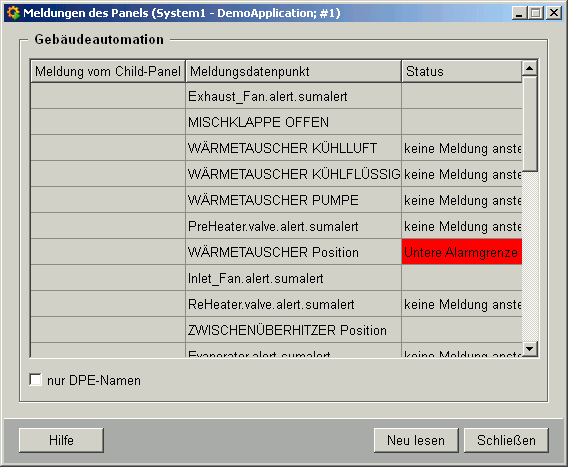Image resolution: width=568 pixels, height=467 pixels.
Task: Click the vertical scrollbar thumb
Action: tap(530, 124)
